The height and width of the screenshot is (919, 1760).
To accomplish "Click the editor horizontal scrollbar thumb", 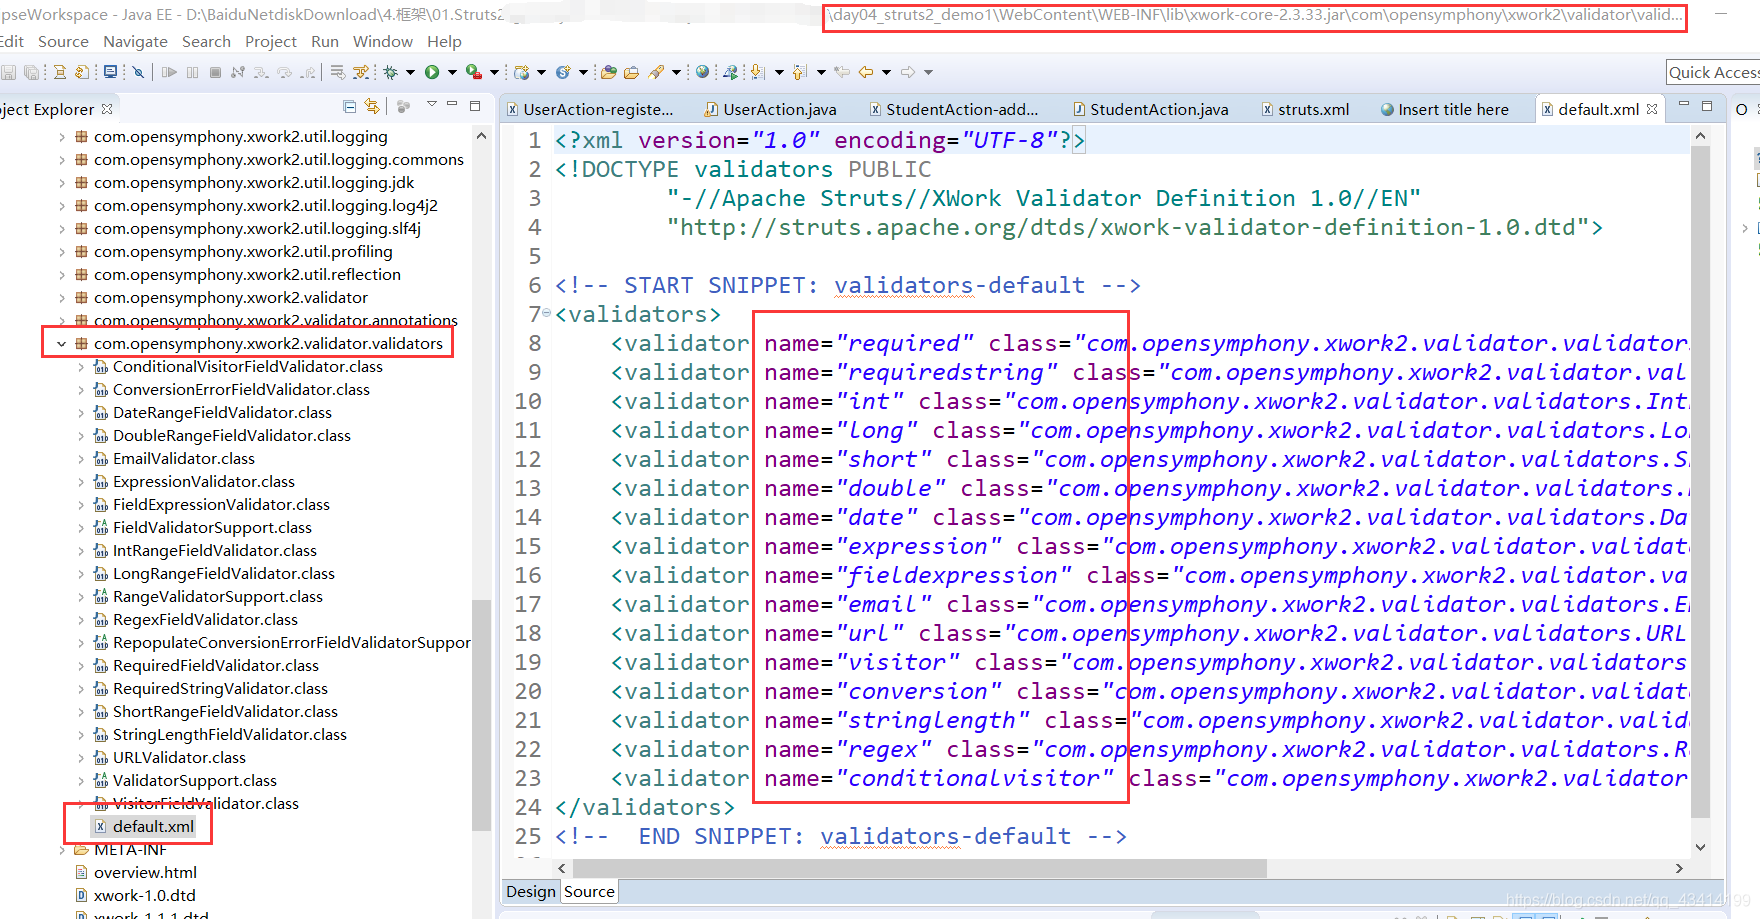I will [x=920, y=868].
